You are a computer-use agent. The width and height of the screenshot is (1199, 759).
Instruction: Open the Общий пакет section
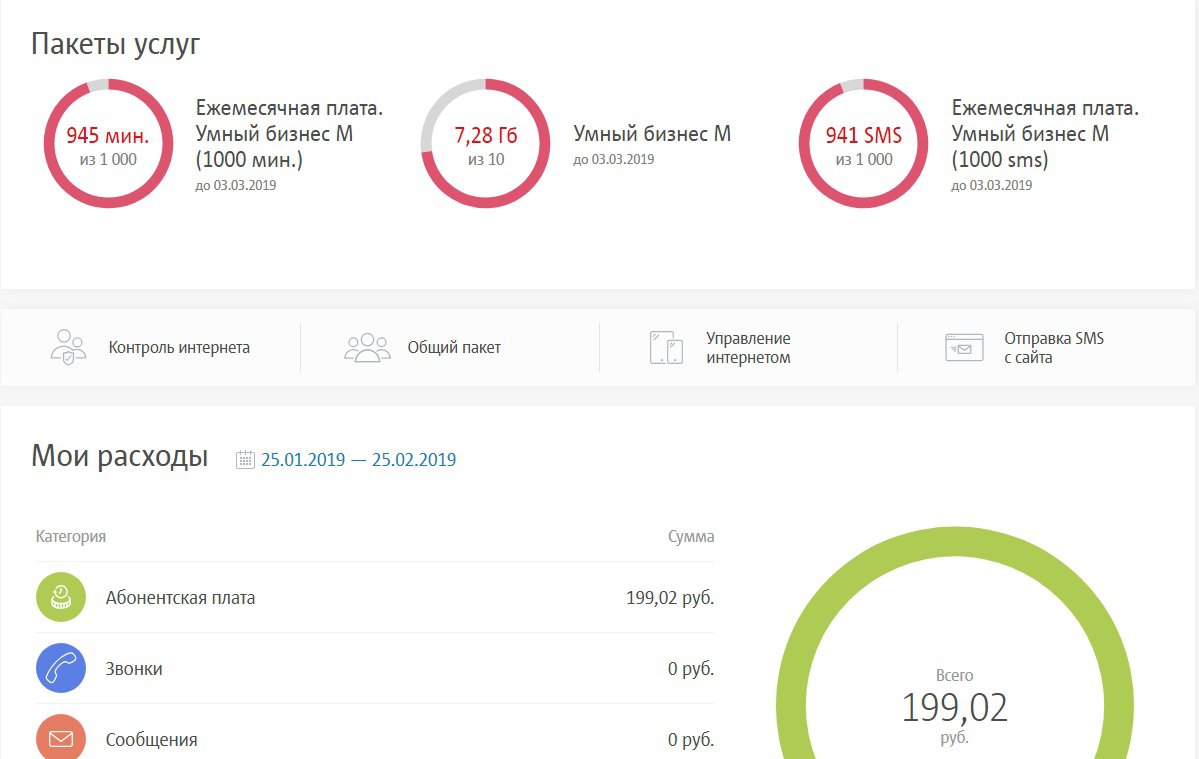point(454,348)
